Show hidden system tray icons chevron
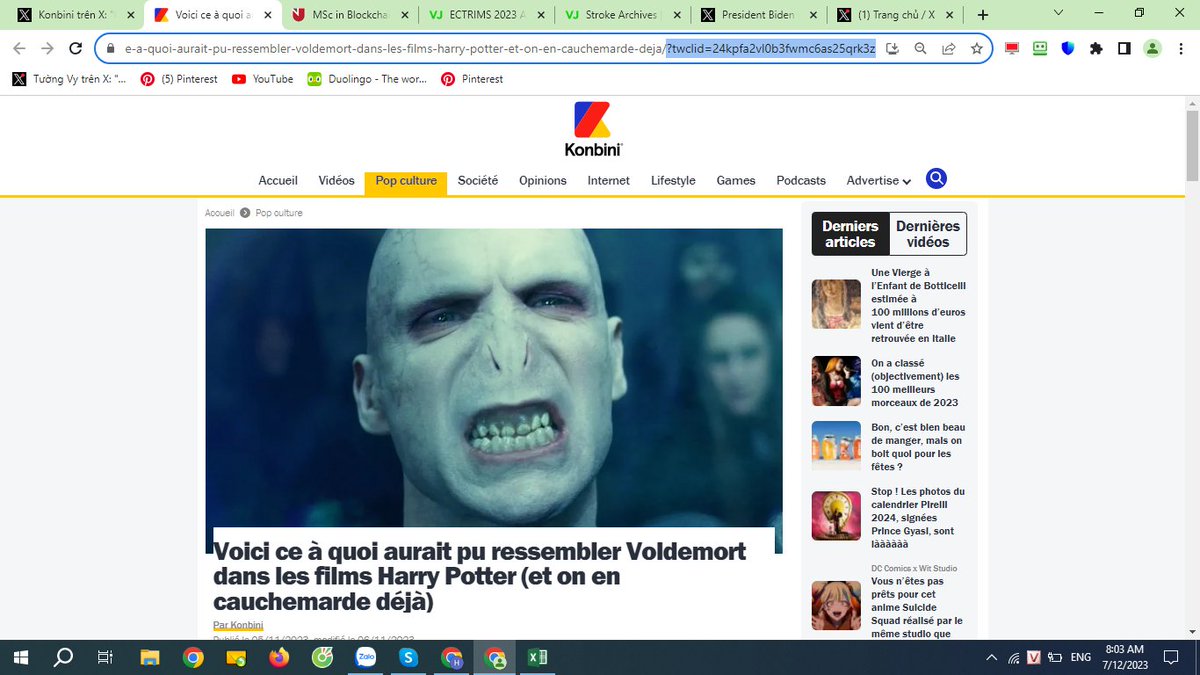1200x675 pixels. click(x=991, y=657)
